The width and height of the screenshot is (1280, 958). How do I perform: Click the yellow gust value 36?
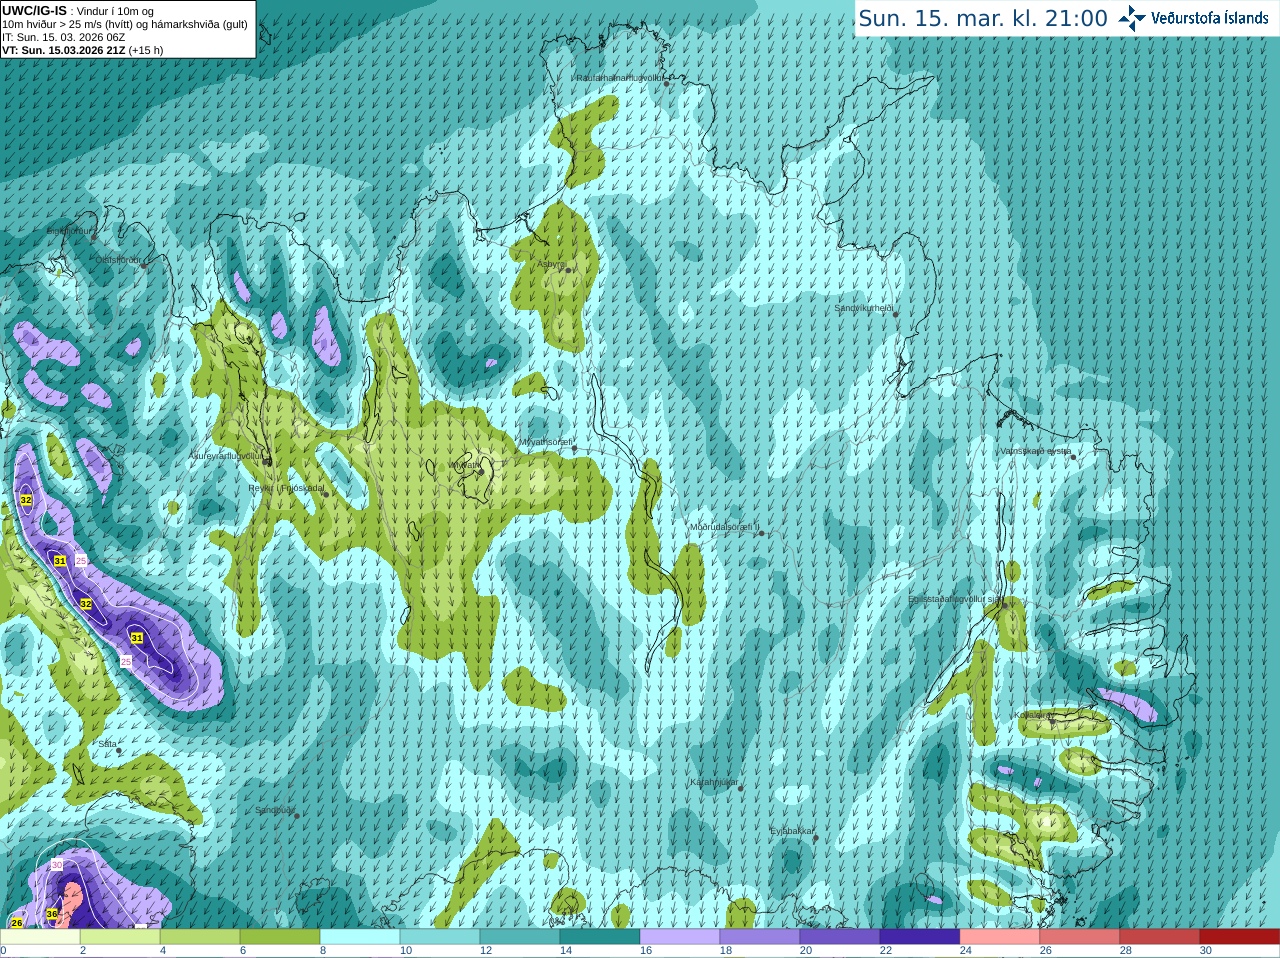click(52, 913)
